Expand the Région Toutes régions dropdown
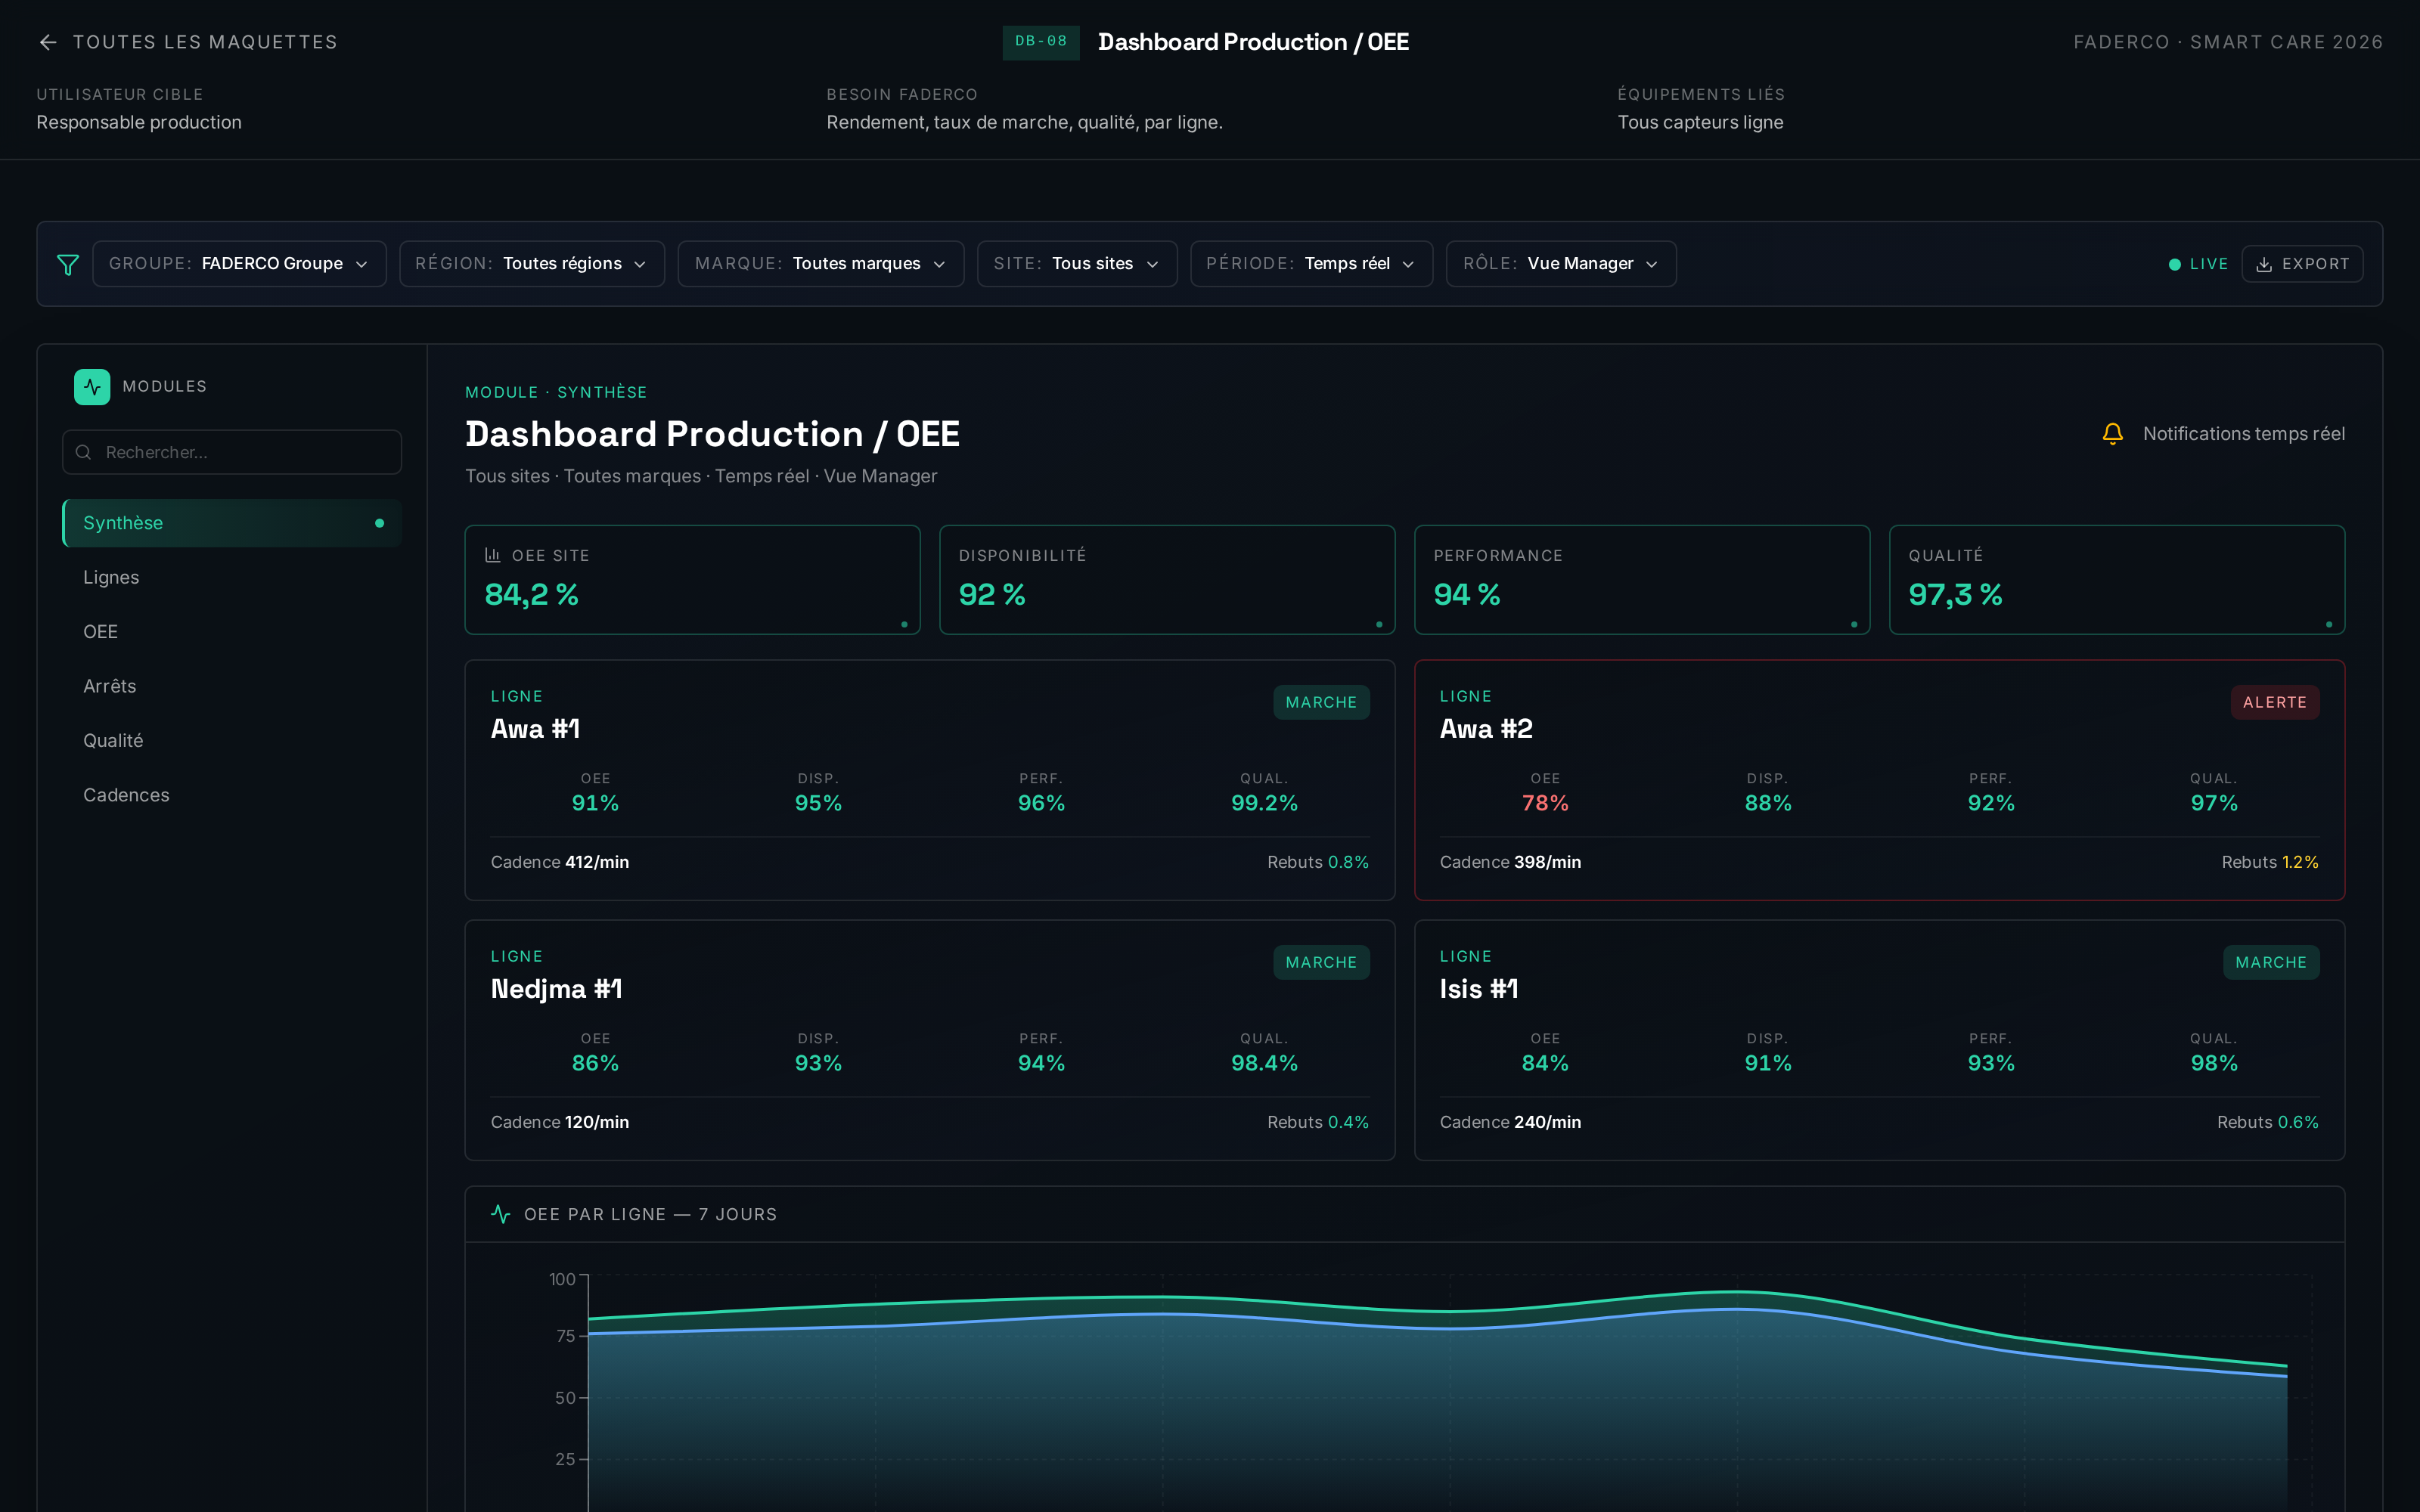 click(532, 264)
